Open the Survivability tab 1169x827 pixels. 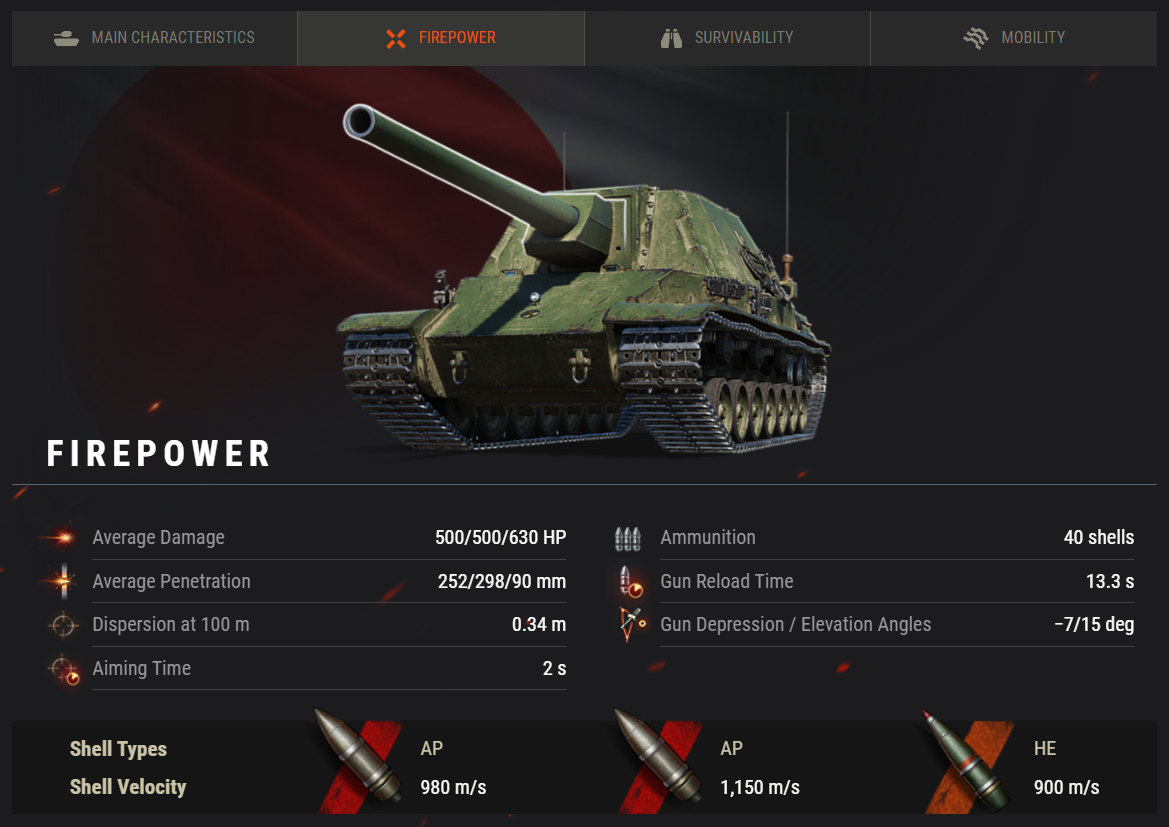tap(728, 38)
